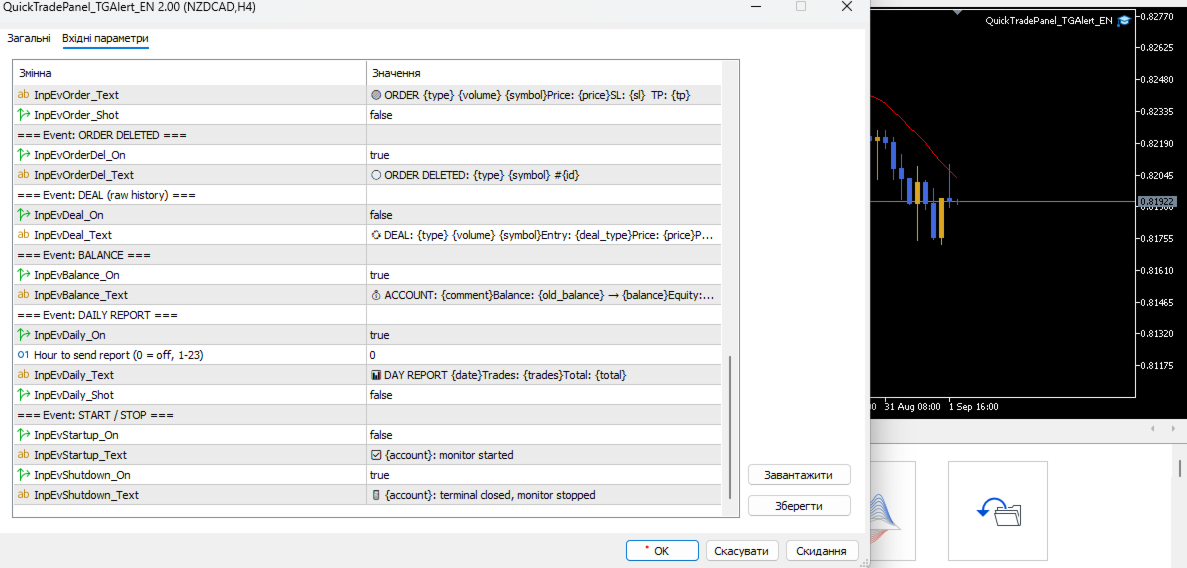Toggle the InpEvDeal_On false value
Viewport: 1187px width, 568px height.
[x=544, y=215]
